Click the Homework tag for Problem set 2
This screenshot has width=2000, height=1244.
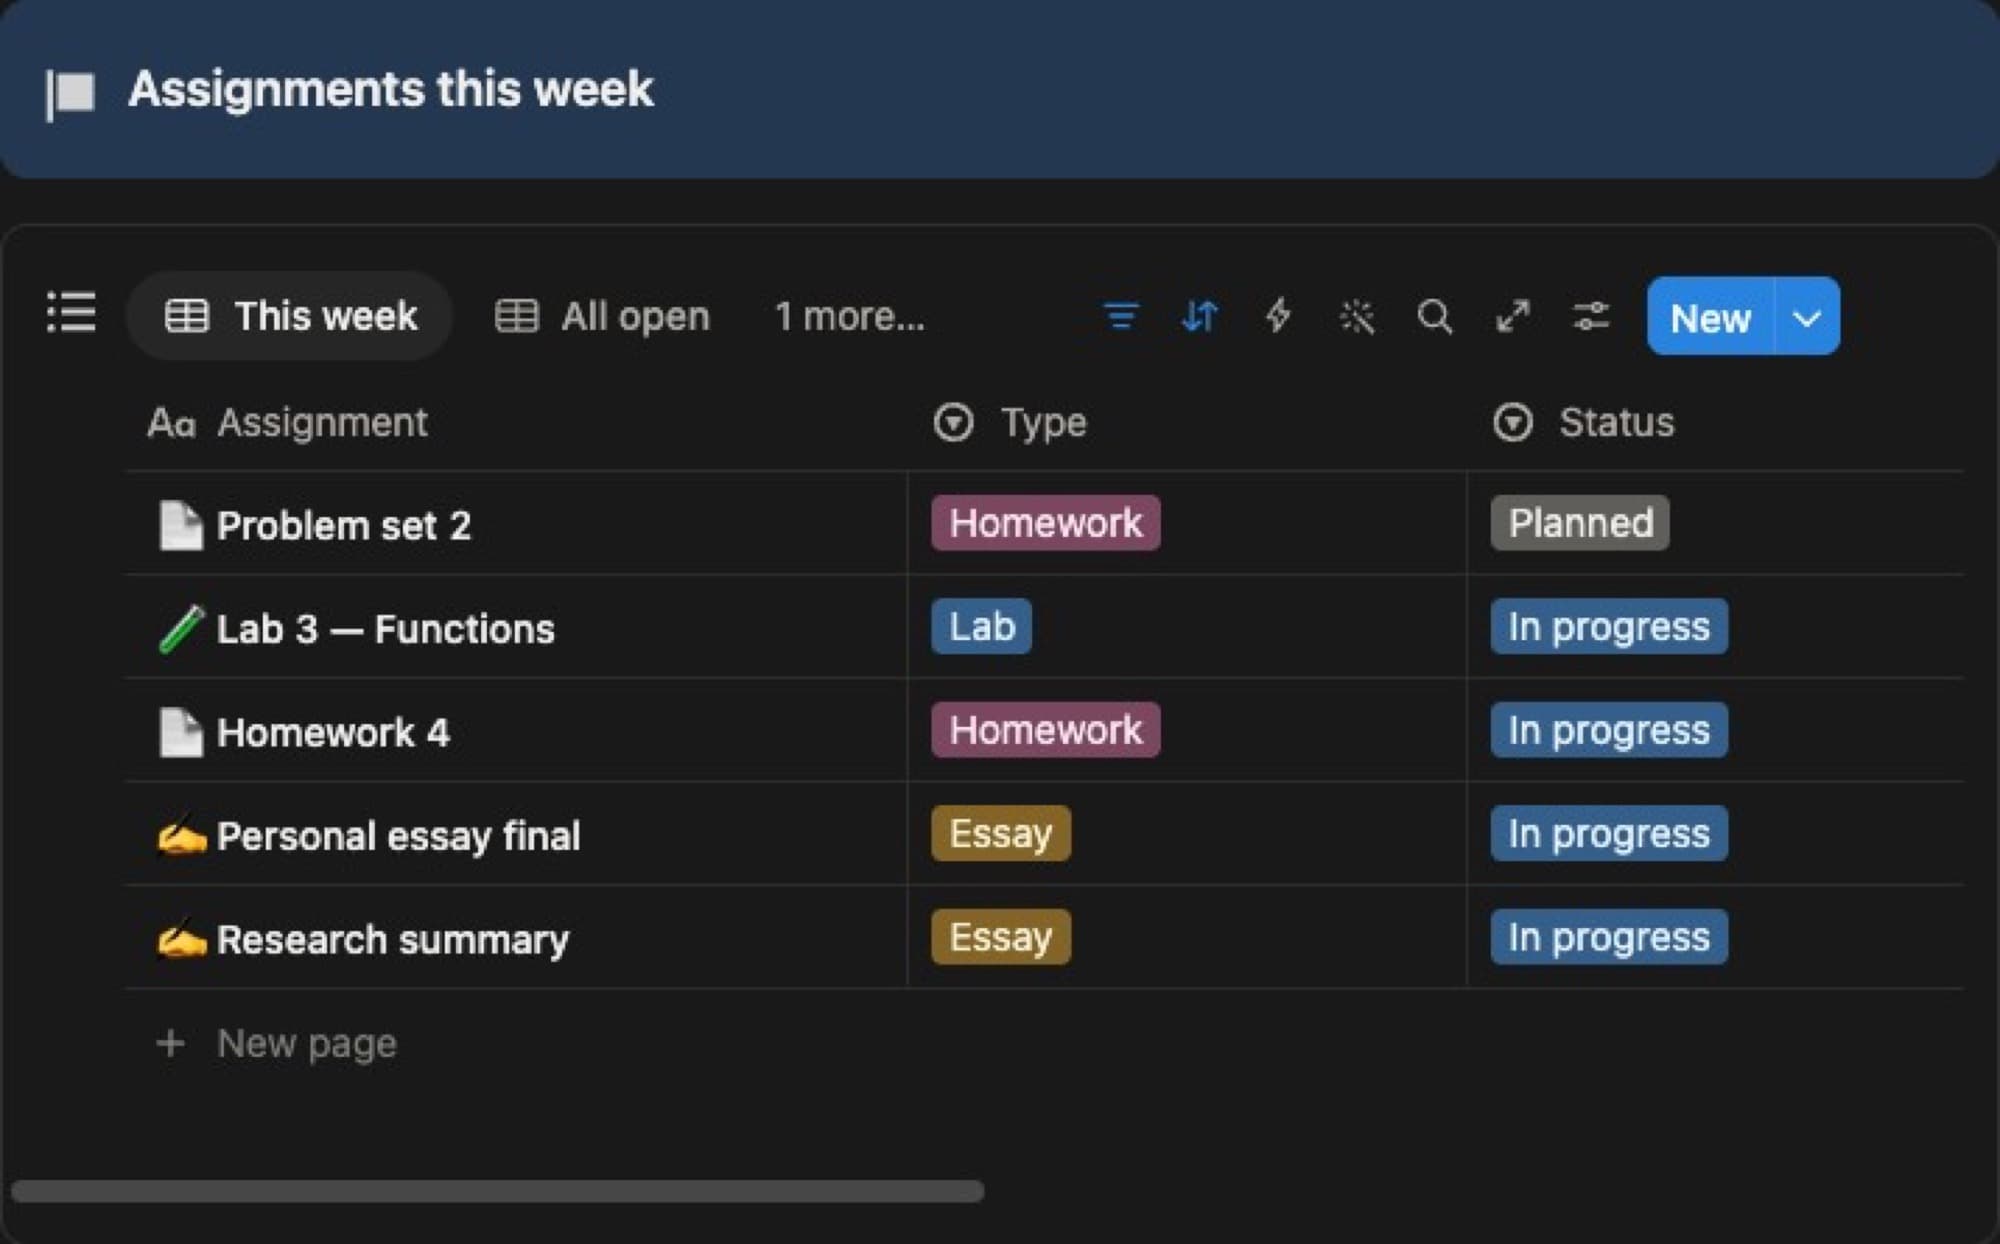pyautogui.click(x=1046, y=523)
